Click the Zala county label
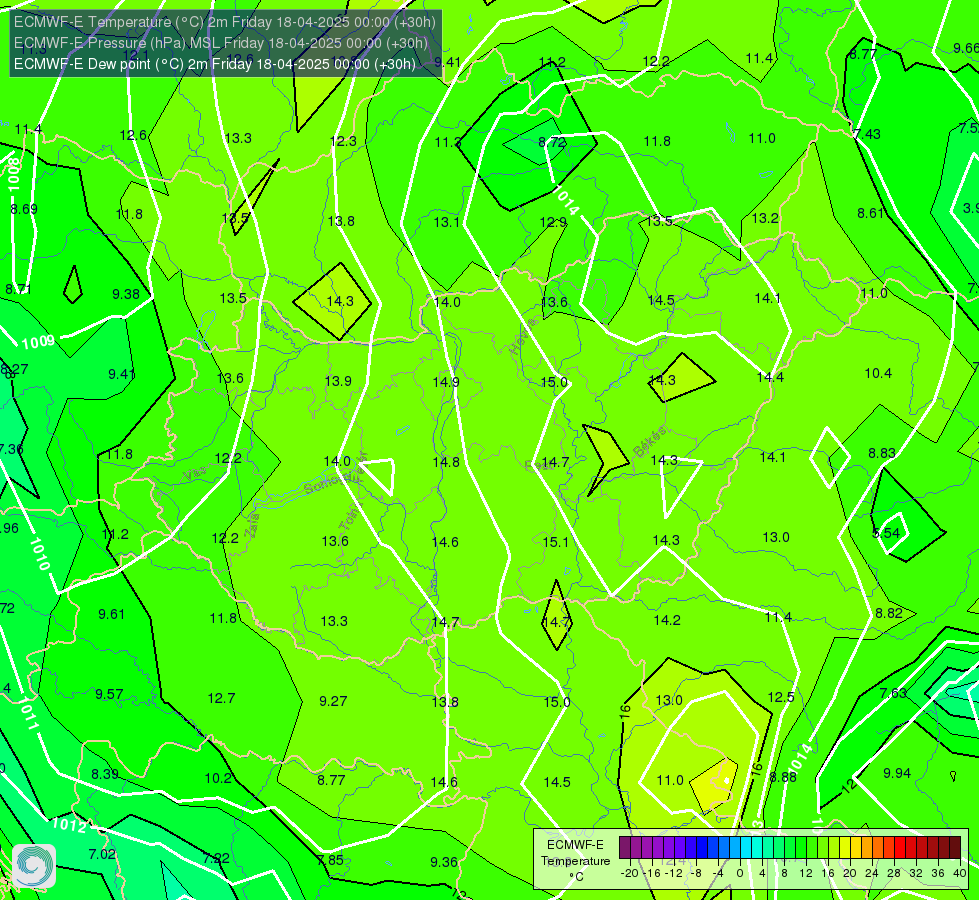 tap(252, 525)
